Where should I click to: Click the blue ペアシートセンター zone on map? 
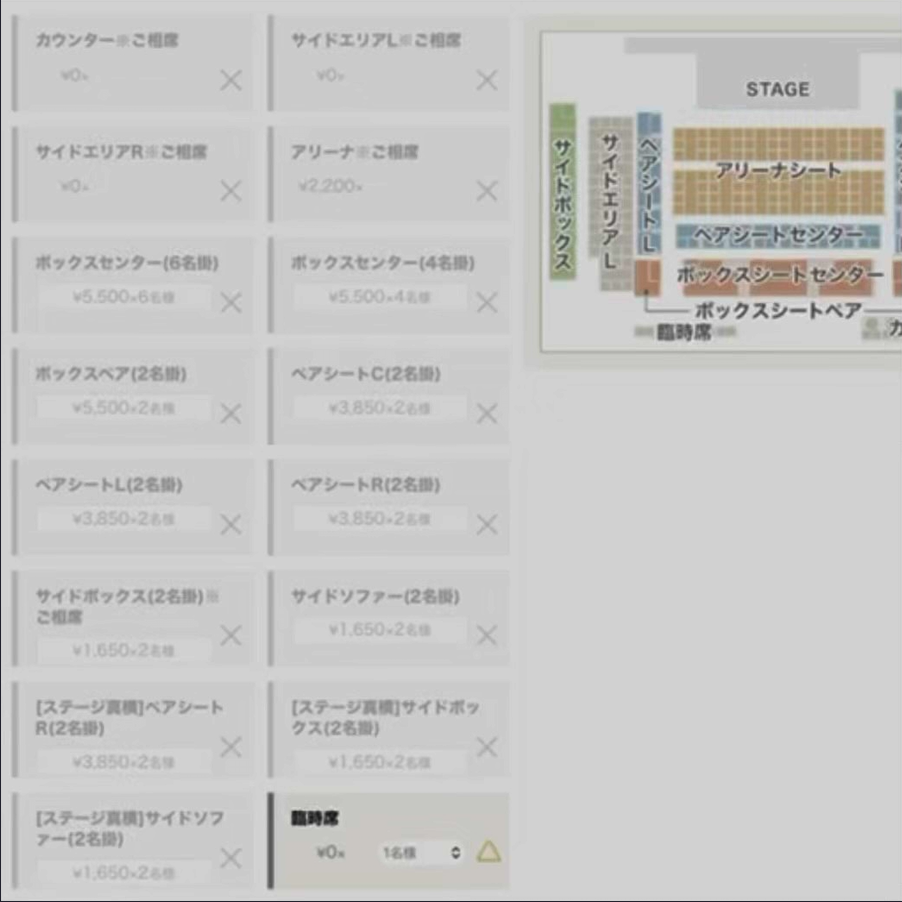point(778,236)
